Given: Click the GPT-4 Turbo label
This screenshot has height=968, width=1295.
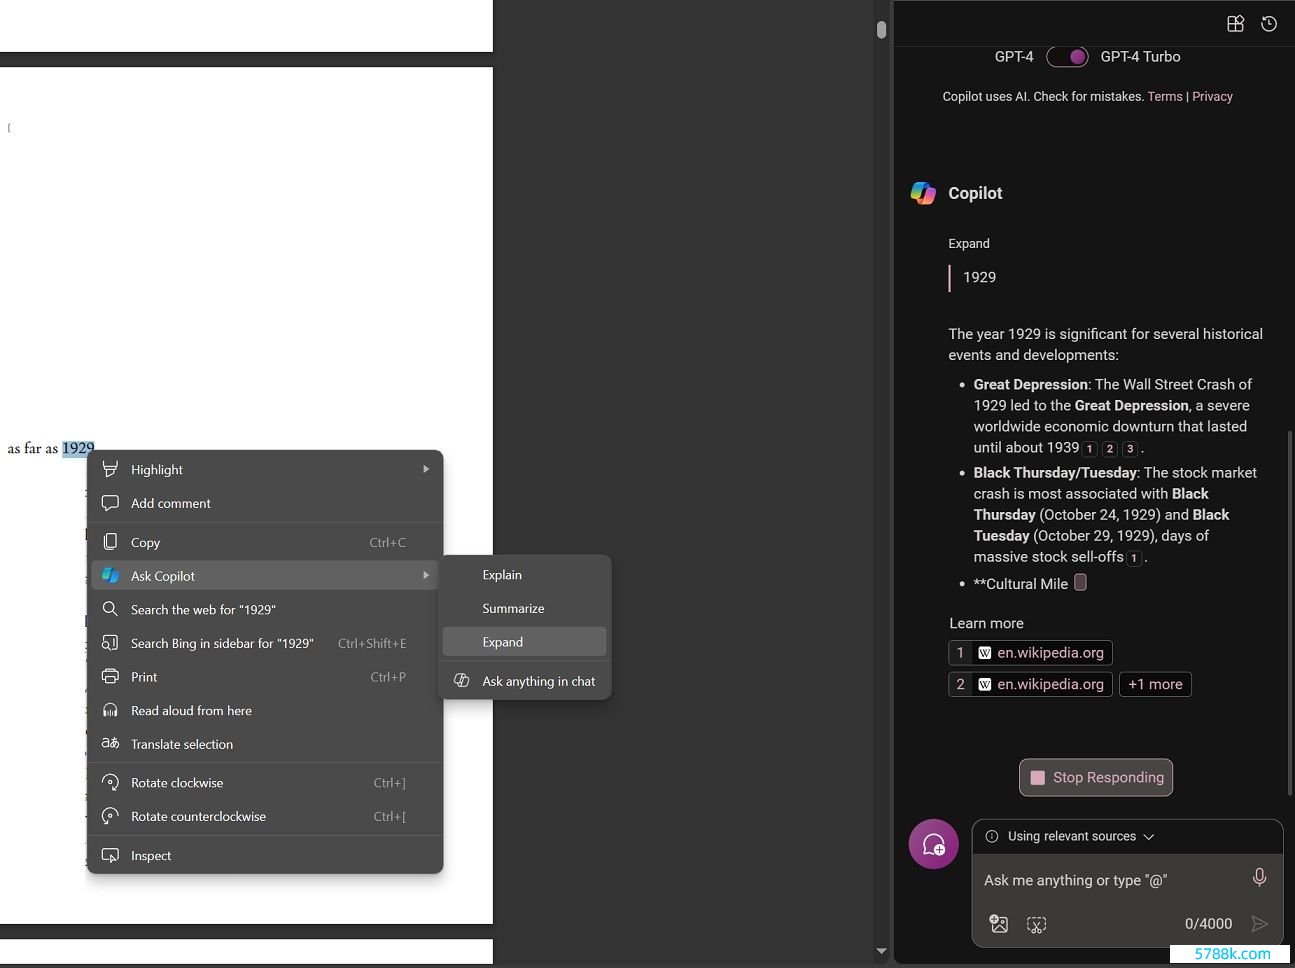Looking at the screenshot, I should click(1140, 57).
